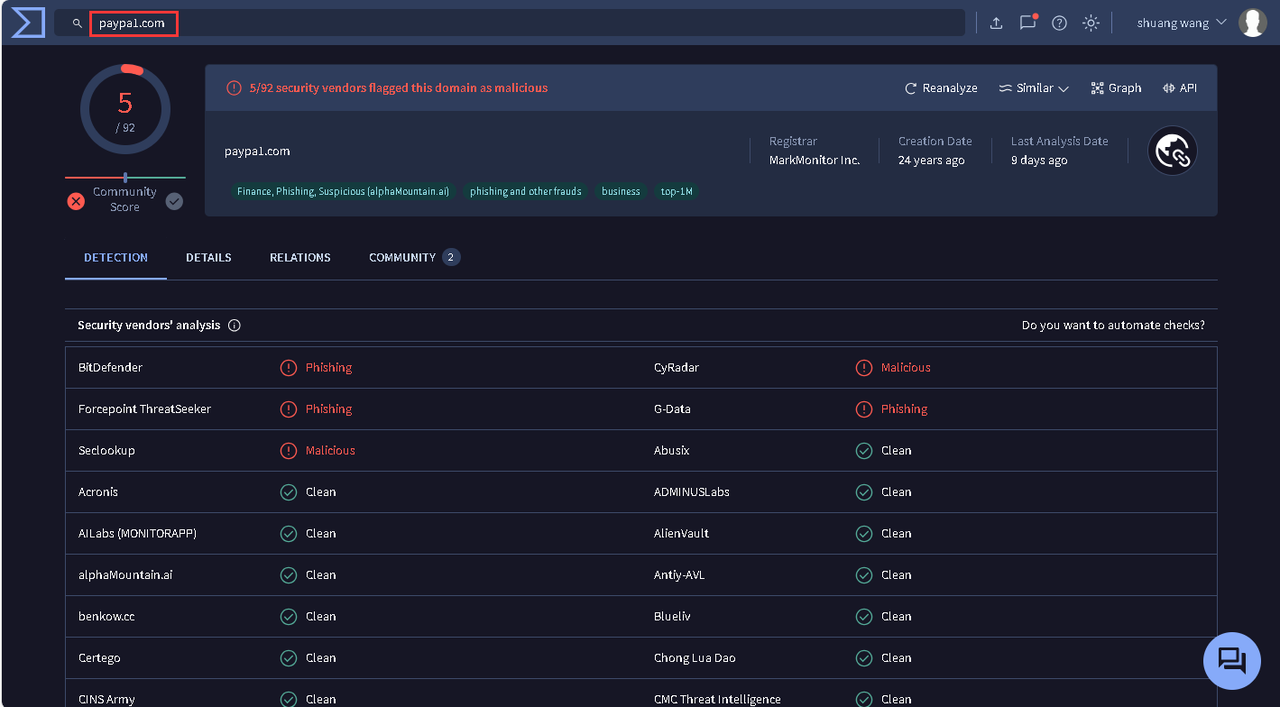Vote malicious with the red X icon
The width and height of the screenshot is (1280, 707).
[x=76, y=201]
